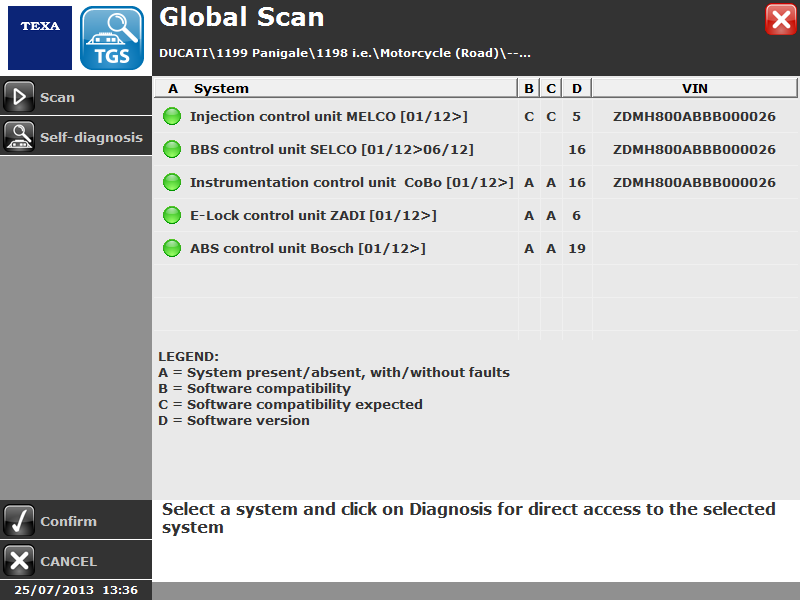Click VIN cell of BBS SELCO row
This screenshot has height=600, width=800.
[694, 149]
